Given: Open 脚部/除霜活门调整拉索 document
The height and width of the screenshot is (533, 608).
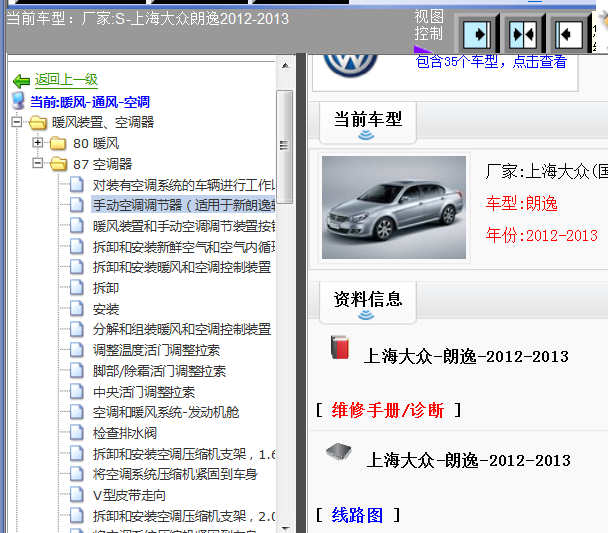Looking at the screenshot, I should coord(159,371).
